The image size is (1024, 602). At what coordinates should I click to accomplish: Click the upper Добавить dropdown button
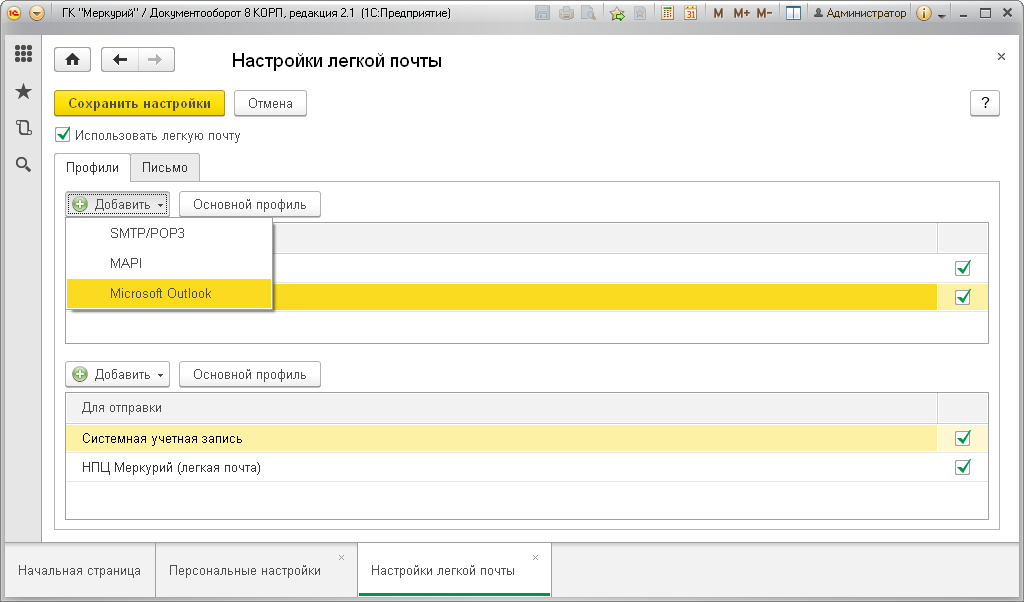118,204
